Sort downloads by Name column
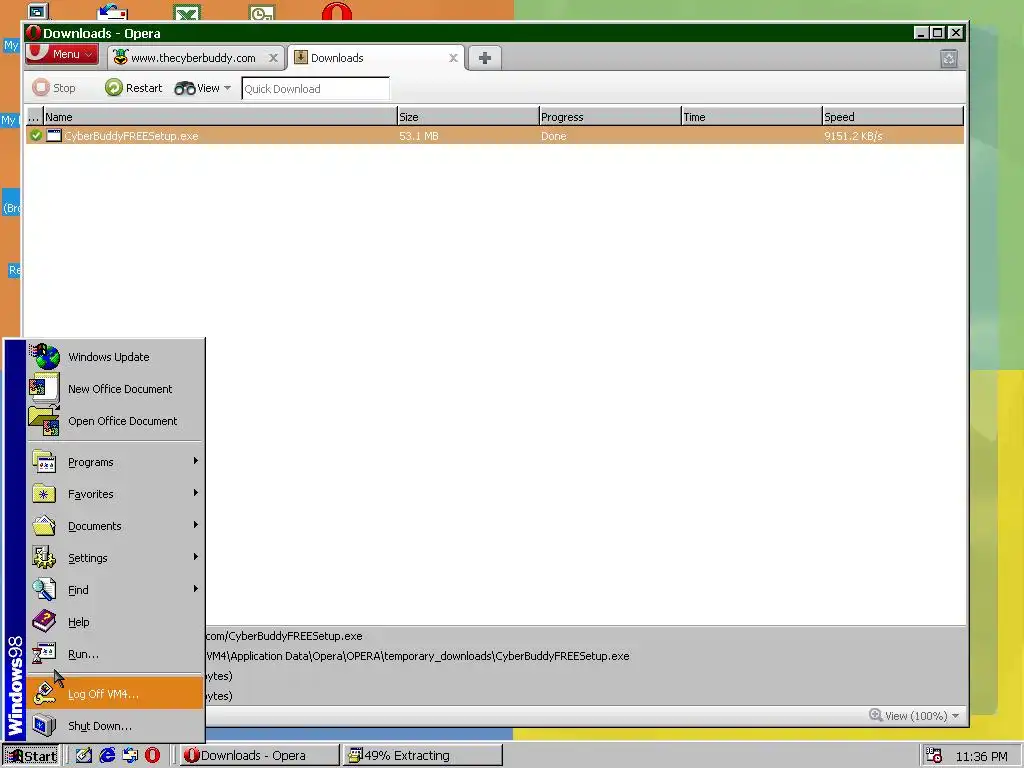The height and width of the screenshot is (768, 1024). tap(220, 116)
